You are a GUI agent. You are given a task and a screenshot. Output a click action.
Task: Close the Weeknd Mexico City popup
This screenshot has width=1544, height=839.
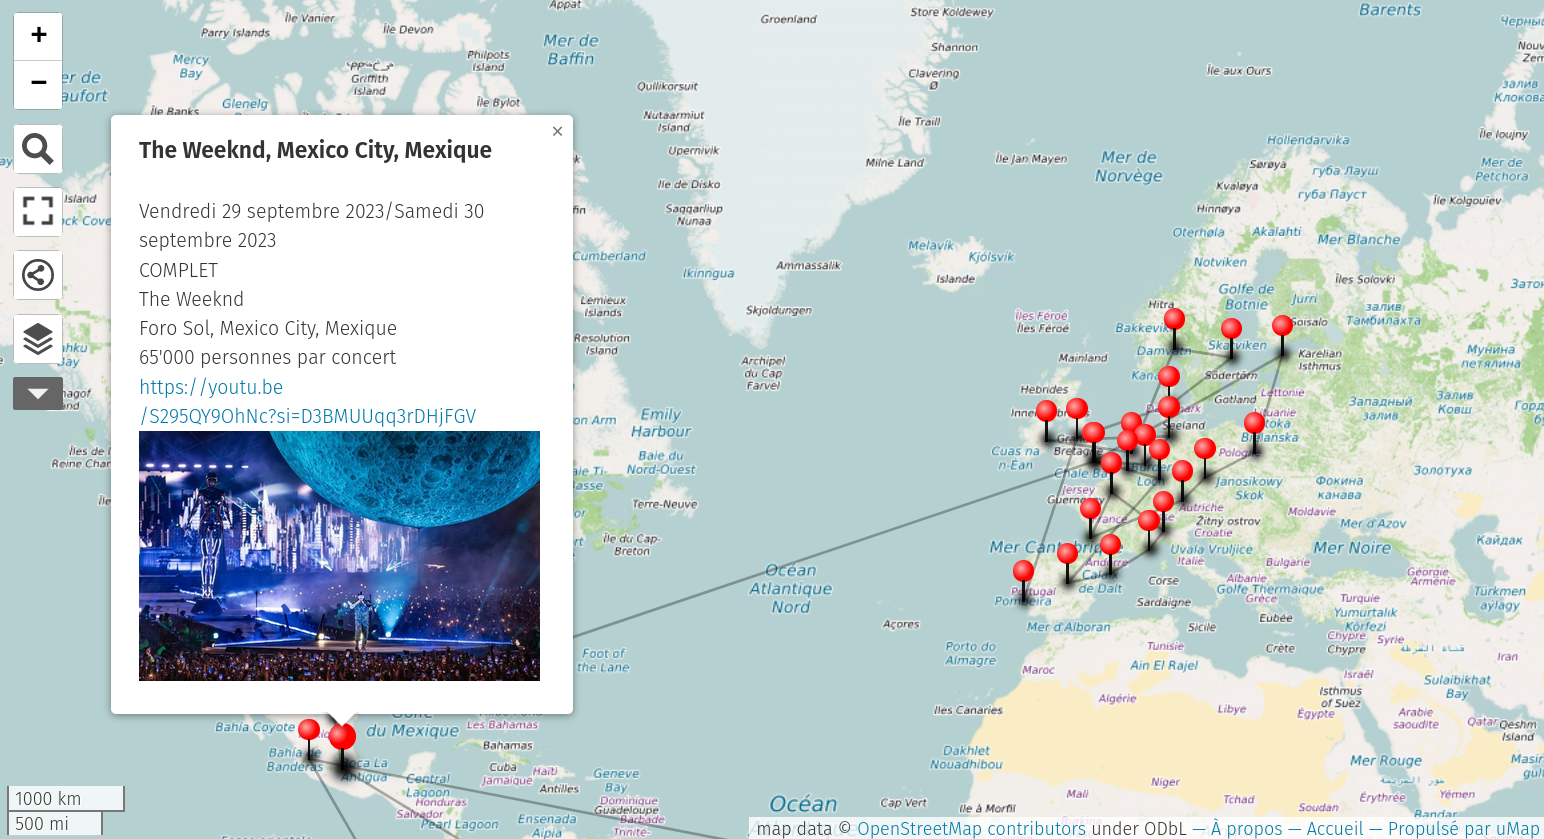[x=557, y=131]
